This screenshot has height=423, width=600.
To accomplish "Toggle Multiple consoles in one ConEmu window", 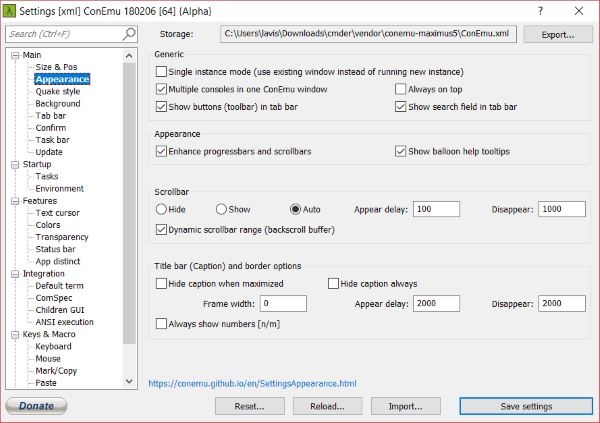I will pos(161,89).
